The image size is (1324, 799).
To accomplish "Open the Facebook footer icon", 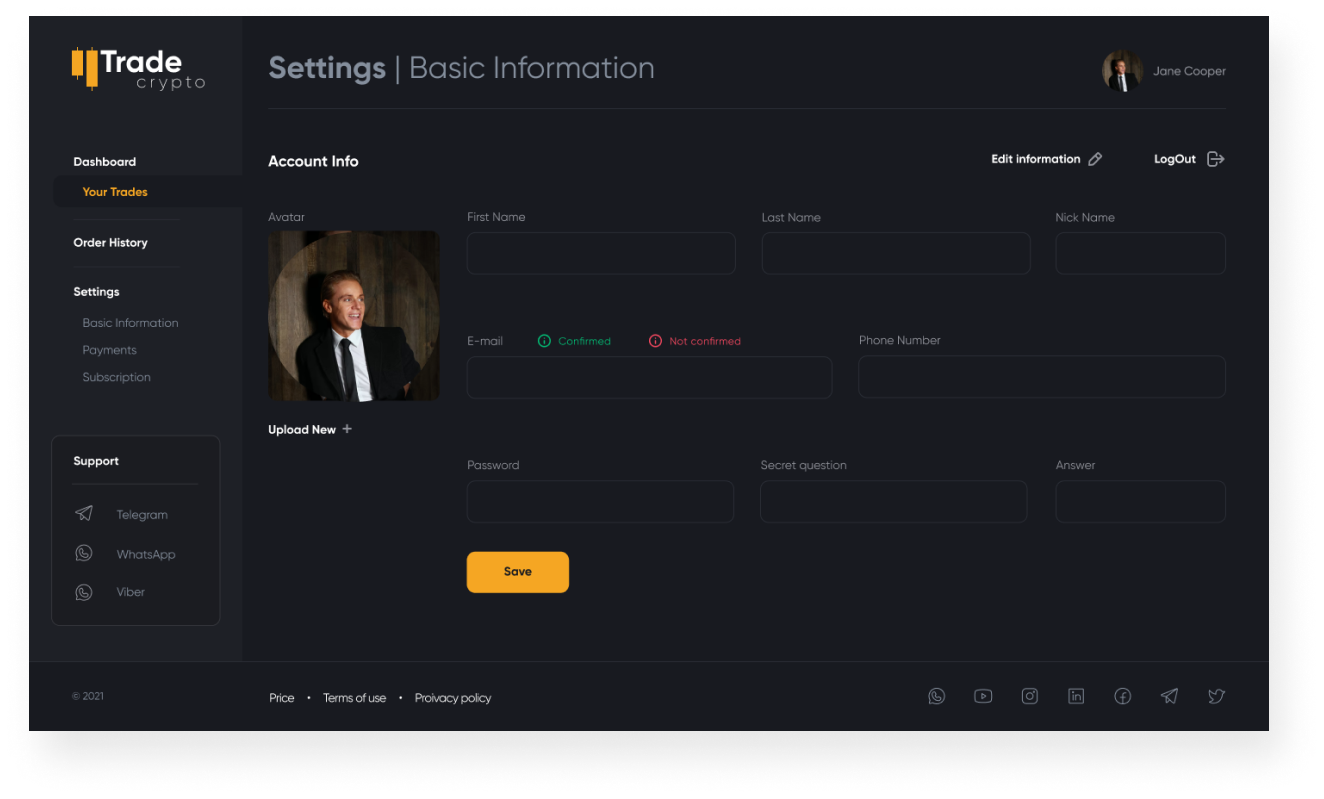I will pyautogui.click(x=1122, y=696).
